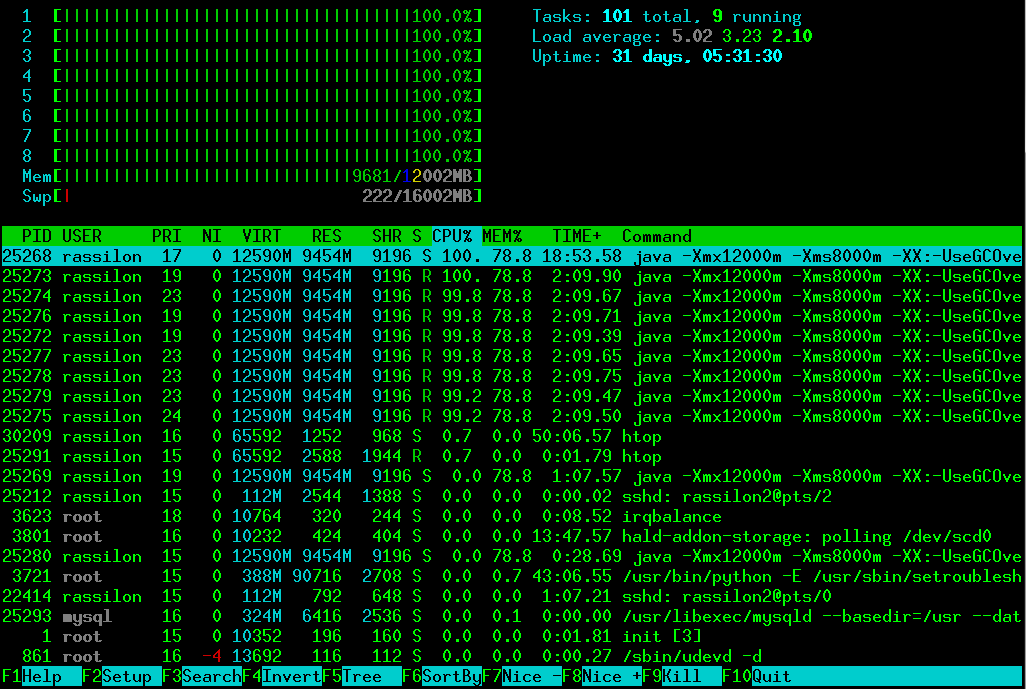Click Nice - to change priority
The width and height of the screenshot is (1026, 689).
pyautogui.click(x=531, y=677)
